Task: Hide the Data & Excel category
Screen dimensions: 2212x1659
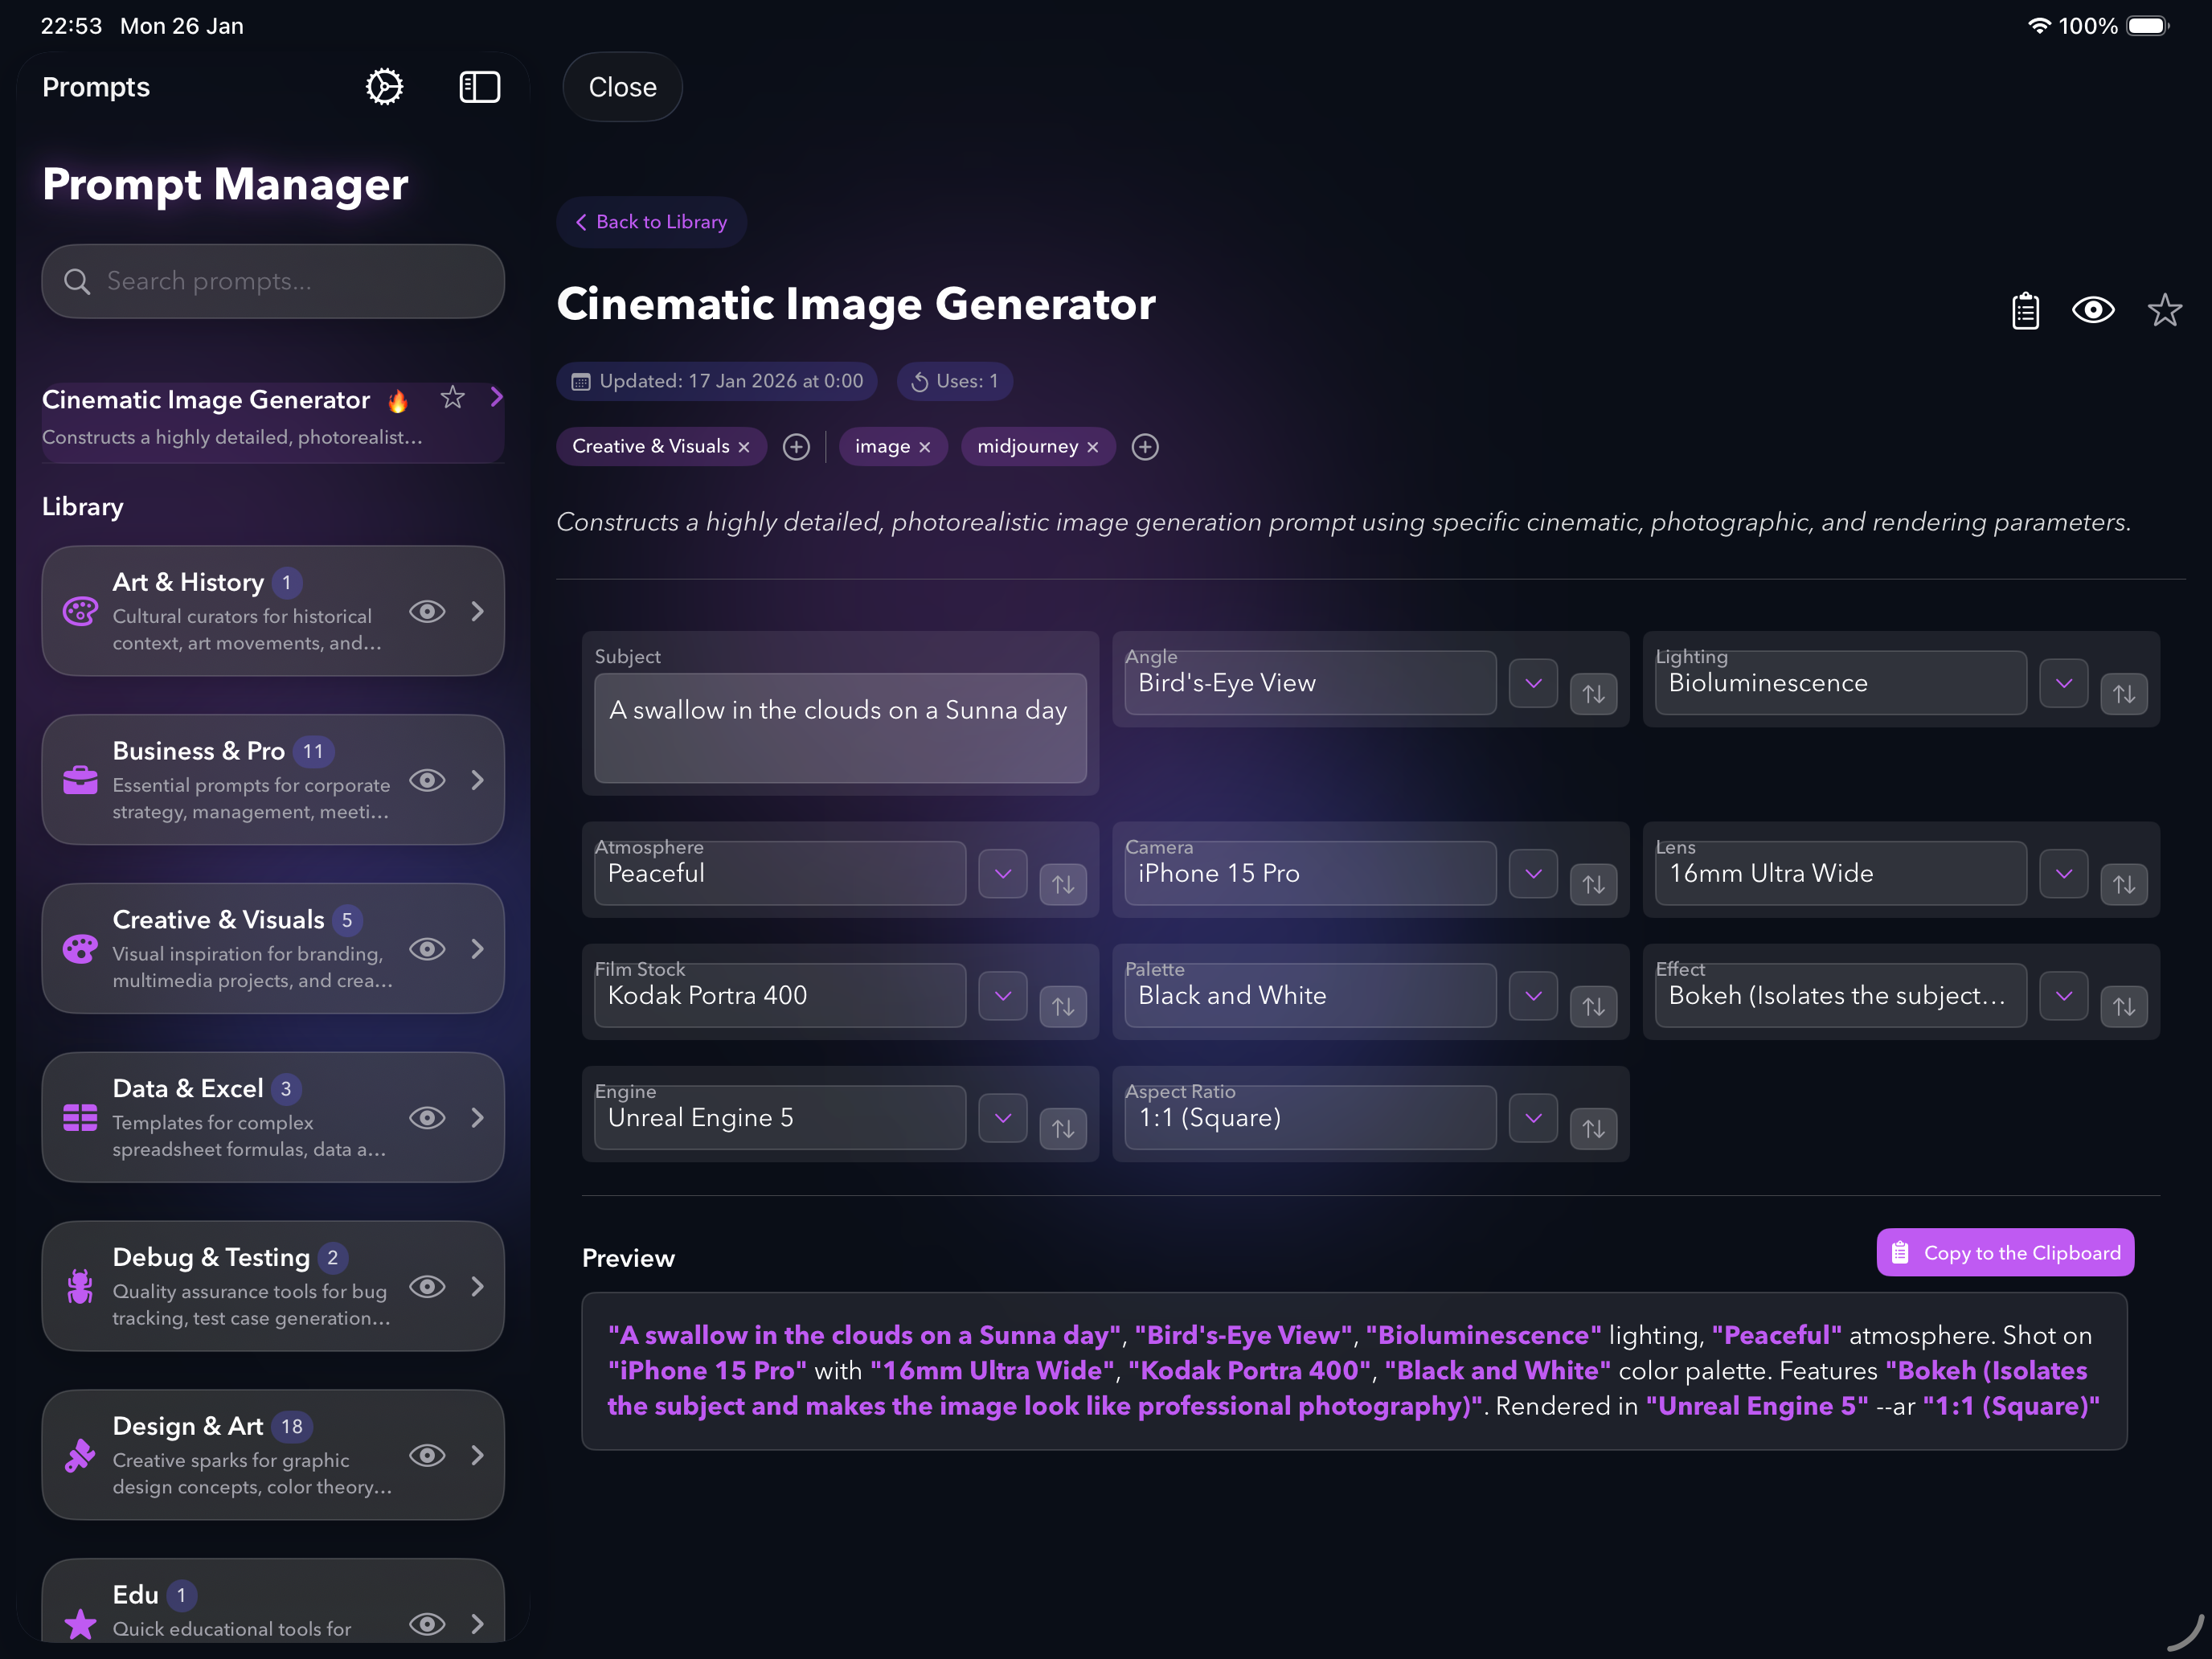Action: pos(427,1118)
